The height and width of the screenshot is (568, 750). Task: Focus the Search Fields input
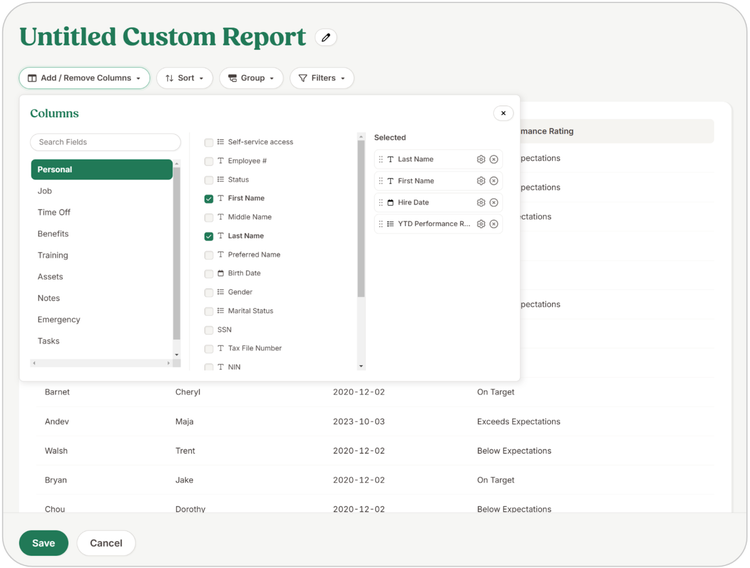[105, 142]
